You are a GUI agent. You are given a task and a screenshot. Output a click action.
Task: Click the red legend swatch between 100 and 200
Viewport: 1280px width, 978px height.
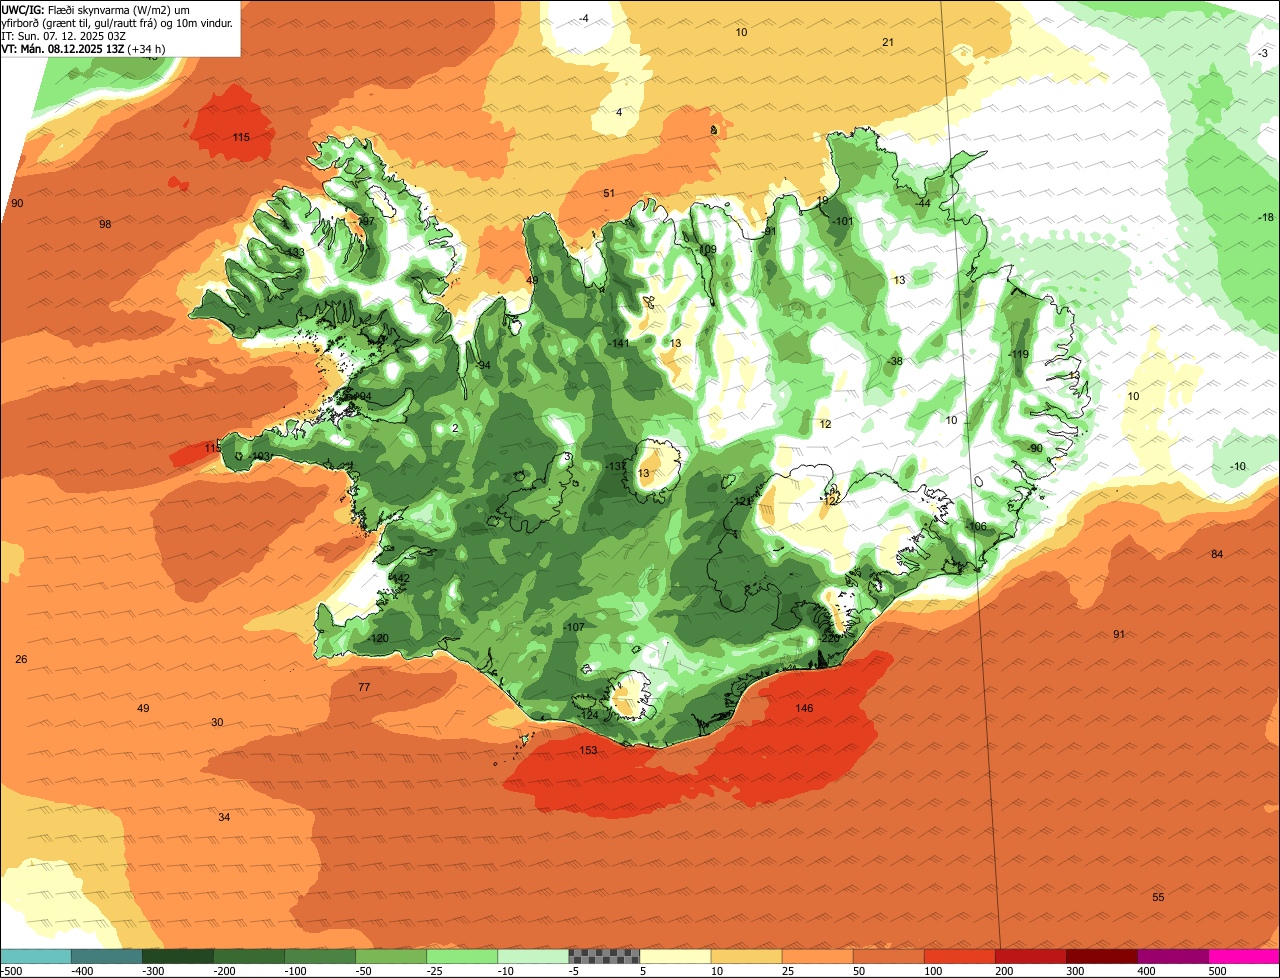point(959,955)
